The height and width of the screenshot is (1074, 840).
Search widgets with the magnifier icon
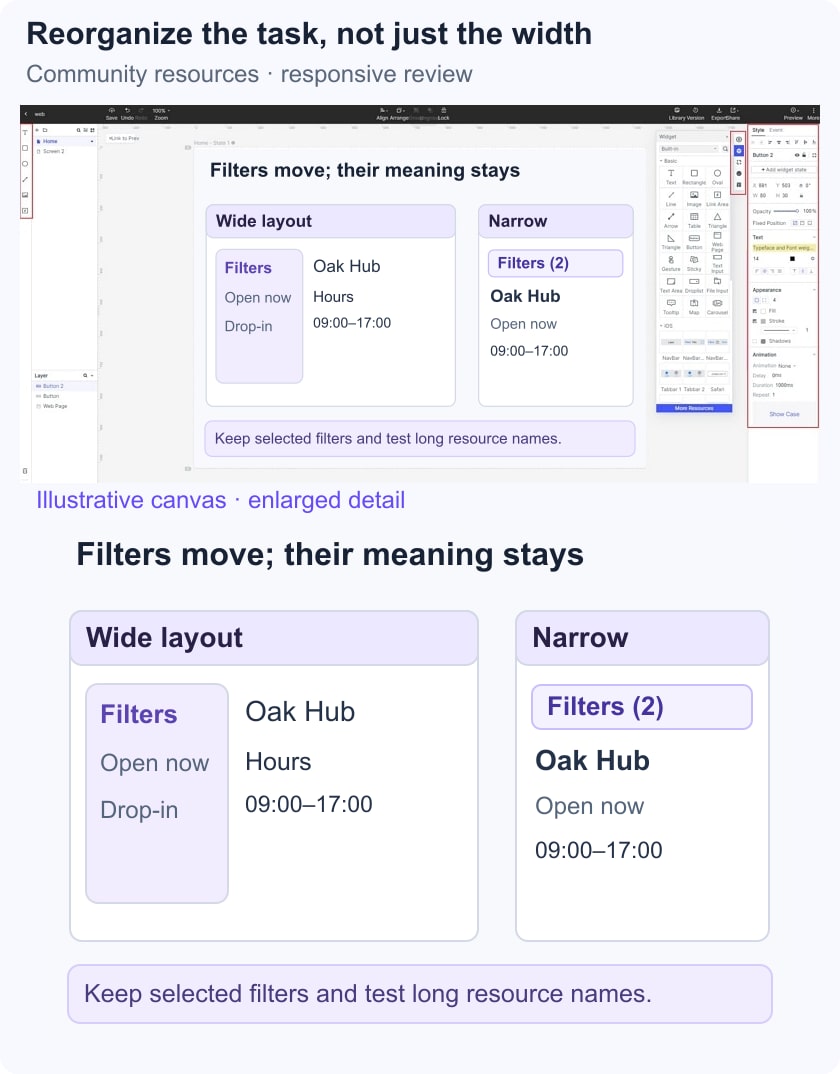(x=725, y=149)
